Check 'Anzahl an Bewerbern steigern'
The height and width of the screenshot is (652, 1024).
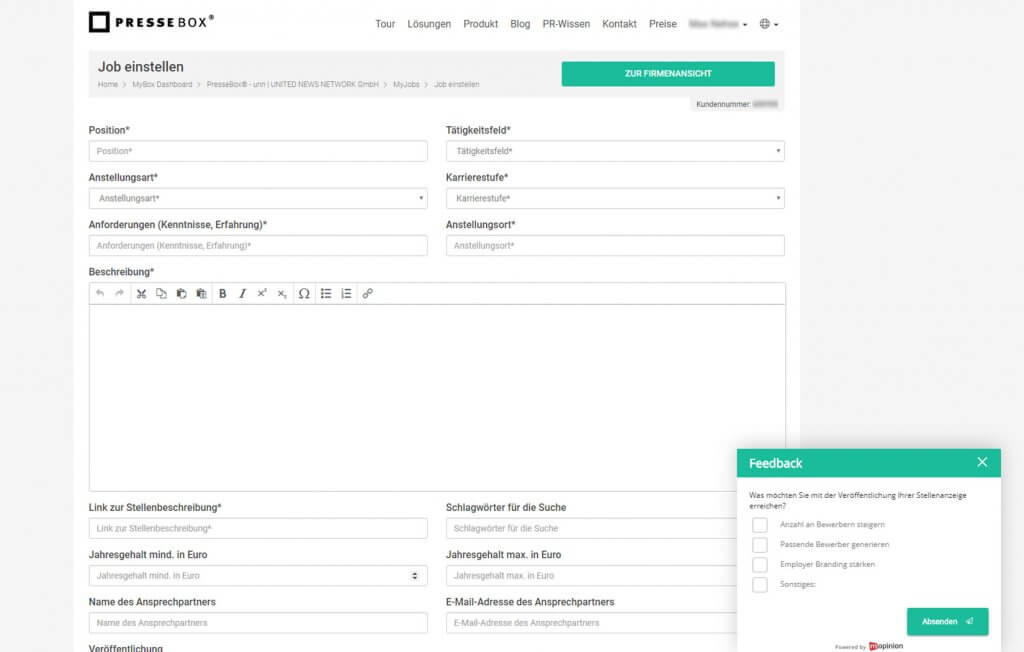click(760, 524)
